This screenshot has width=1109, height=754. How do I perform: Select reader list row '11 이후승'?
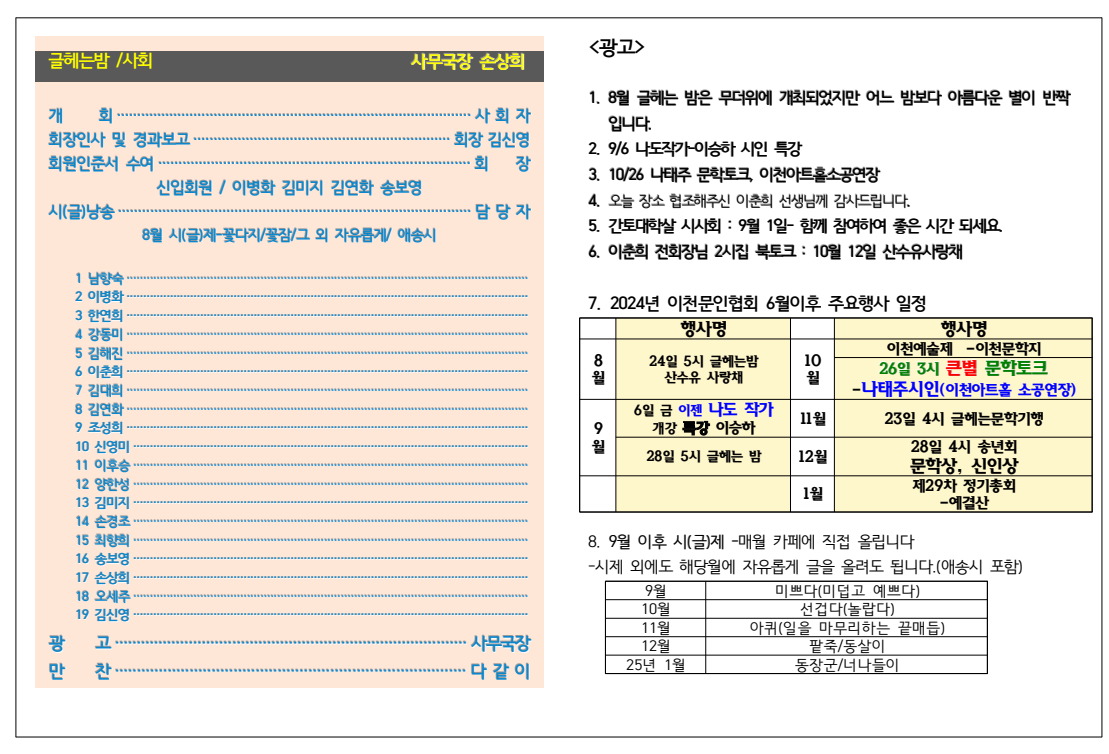point(301,465)
